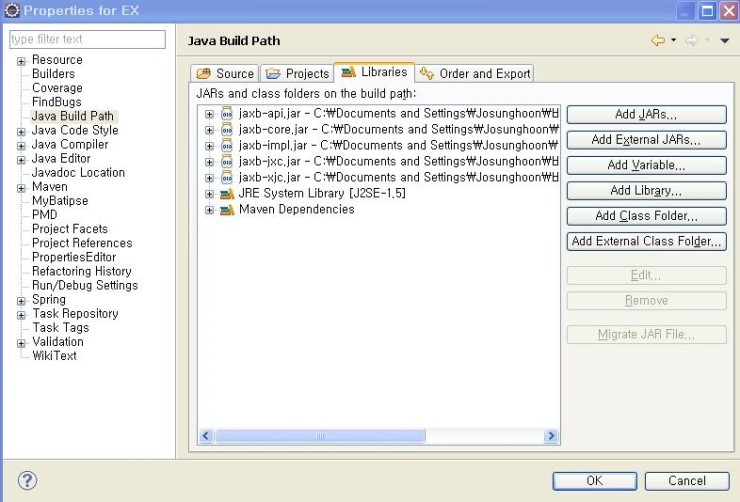
Task: Click the Eclipse icon in title bar
Action: click(12, 10)
